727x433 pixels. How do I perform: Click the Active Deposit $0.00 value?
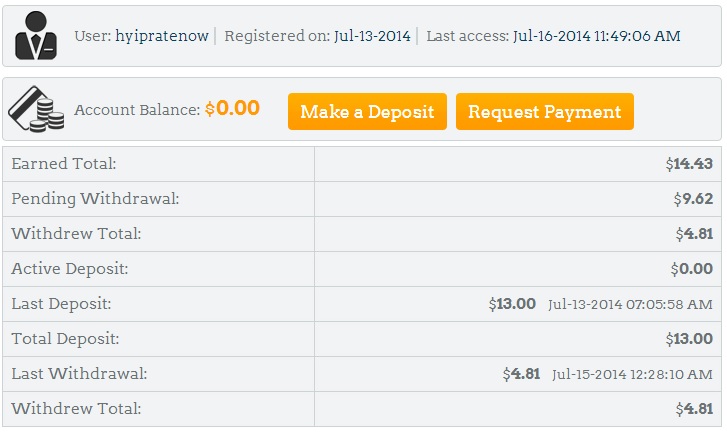point(691,269)
